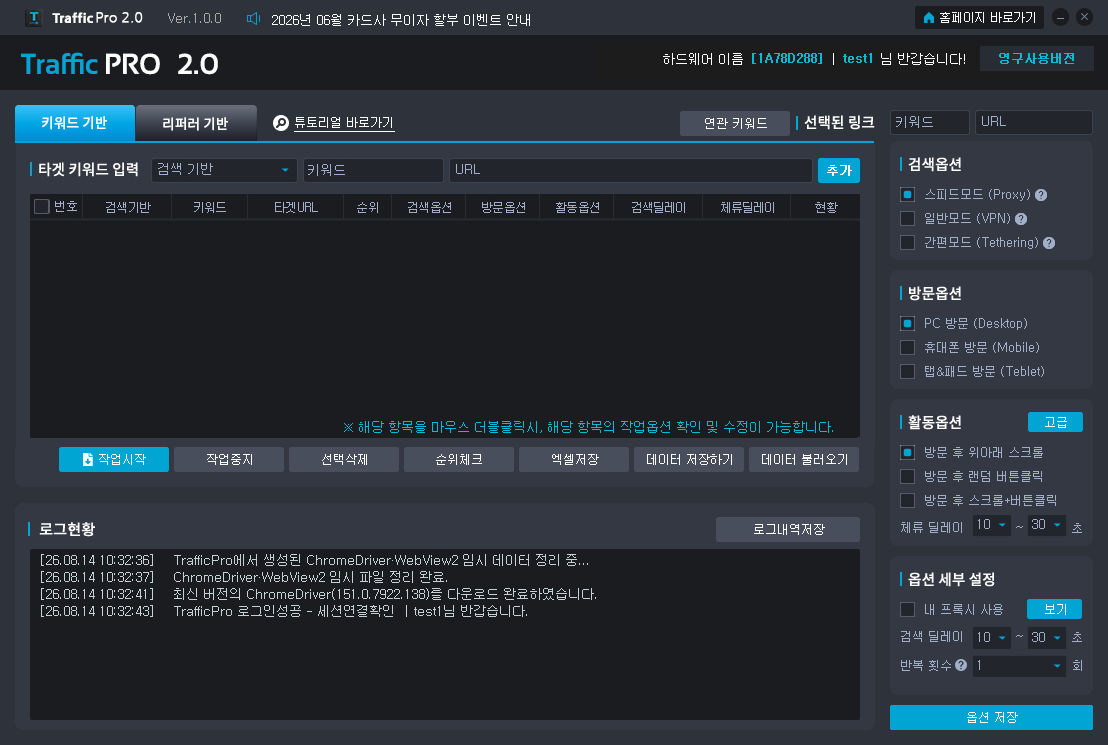
Task: Click the 현황 column header
Action: [x=825, y=207]
